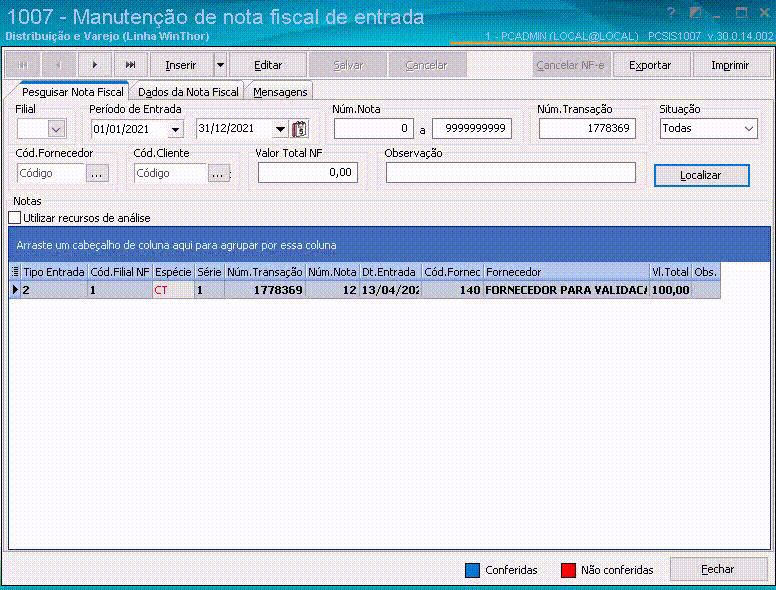Sort by Espécie column header
776x590 pixels.
click(173, 272)
